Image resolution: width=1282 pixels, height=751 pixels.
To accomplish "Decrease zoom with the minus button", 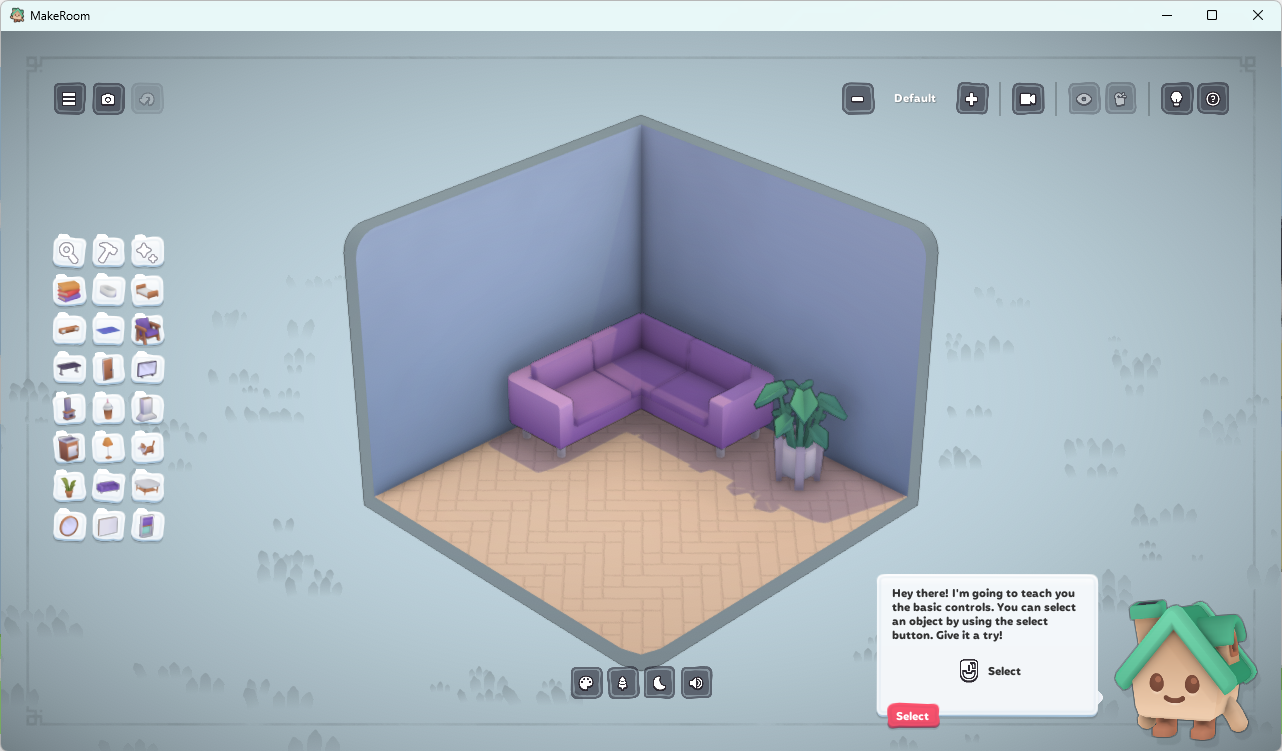I will 857,99.
